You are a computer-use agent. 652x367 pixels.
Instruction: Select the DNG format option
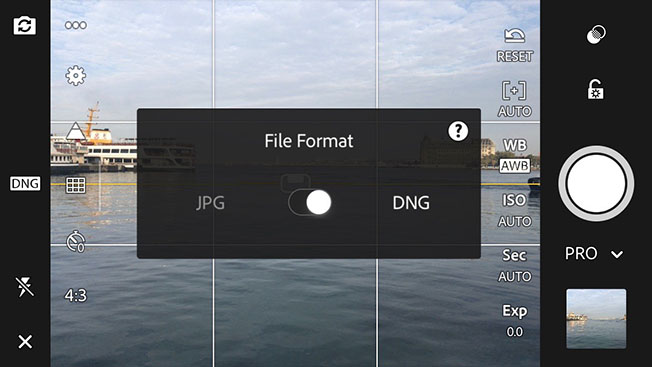click(411, 203)
